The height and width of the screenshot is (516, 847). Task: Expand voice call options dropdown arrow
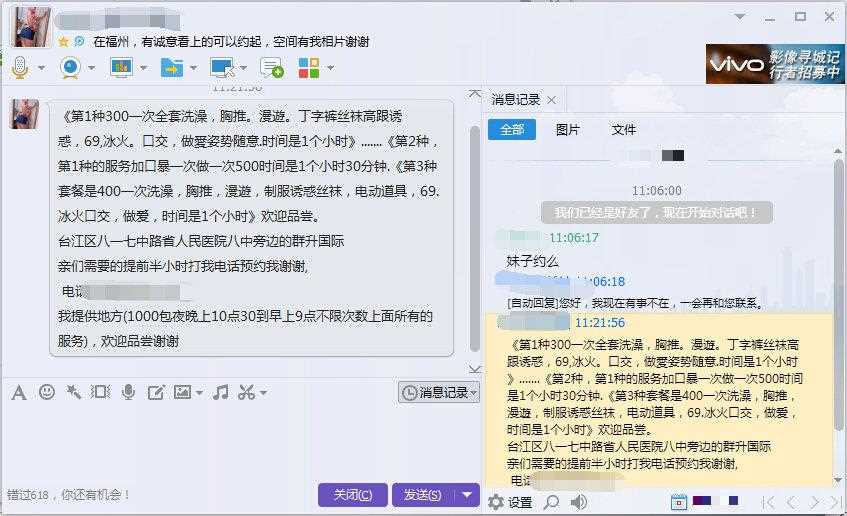pyautogui.click(x=41, y=68)
